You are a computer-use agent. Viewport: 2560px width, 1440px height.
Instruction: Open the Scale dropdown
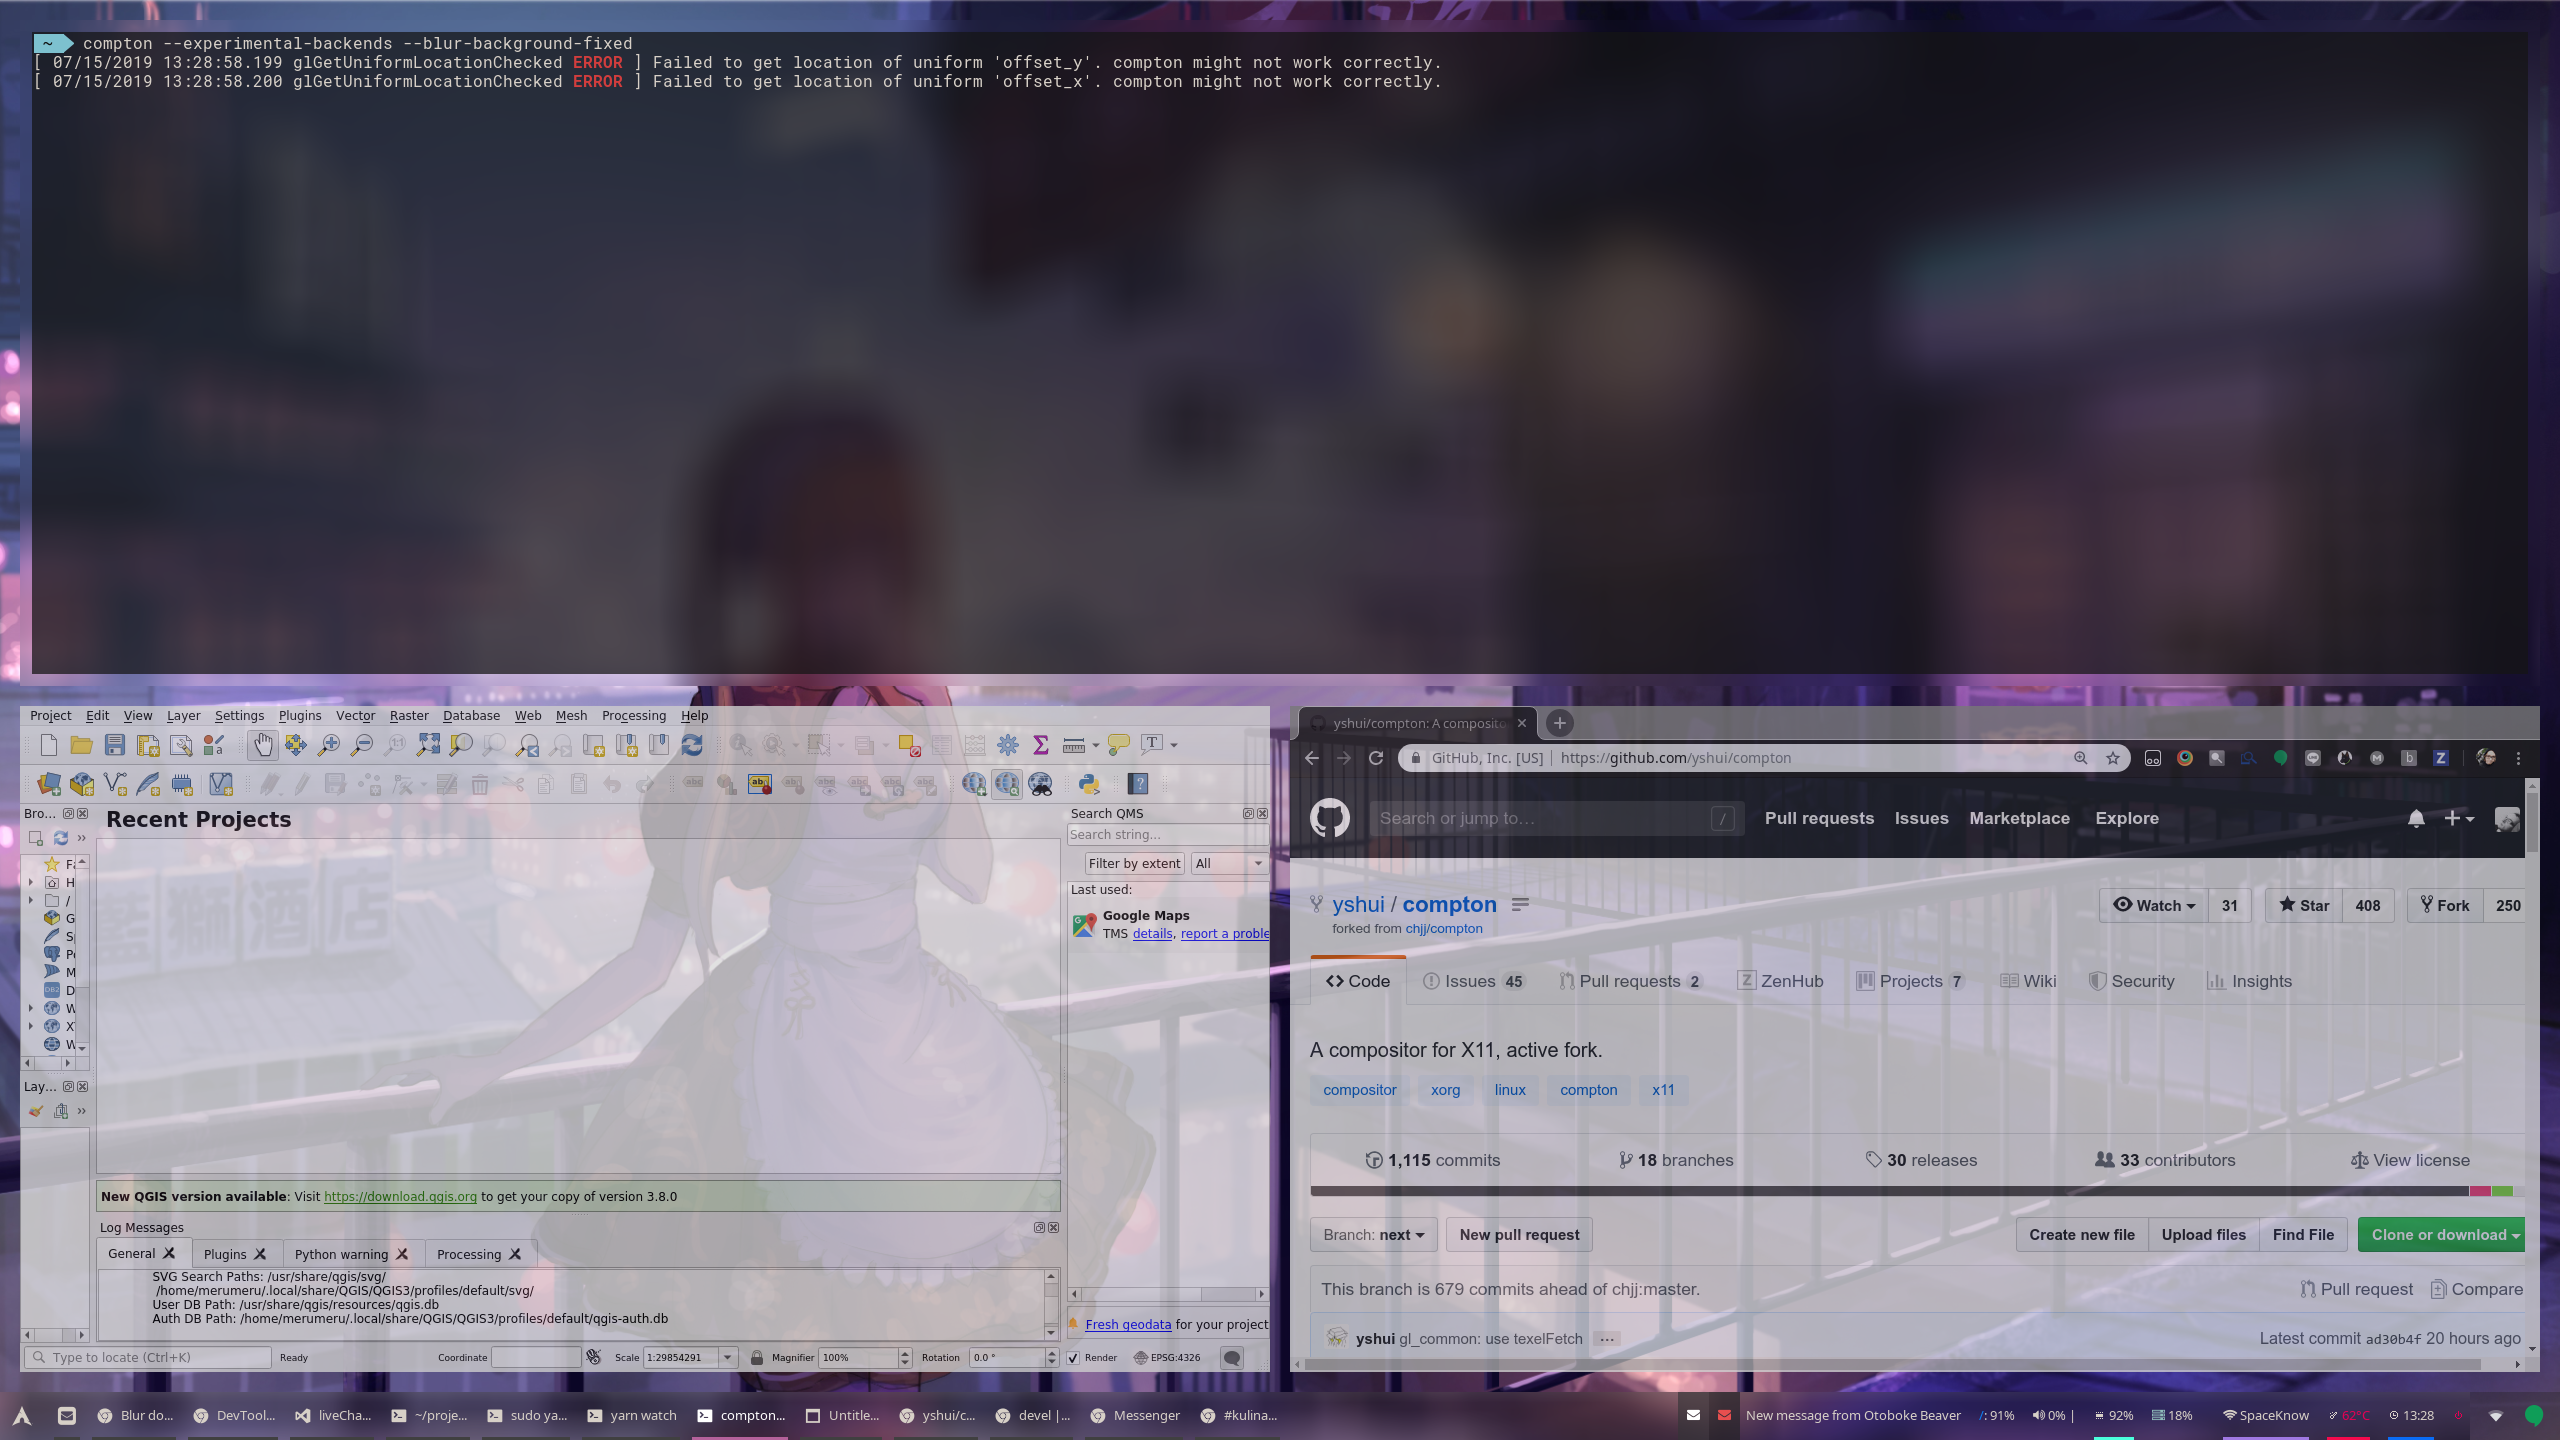pos(728,1357)
